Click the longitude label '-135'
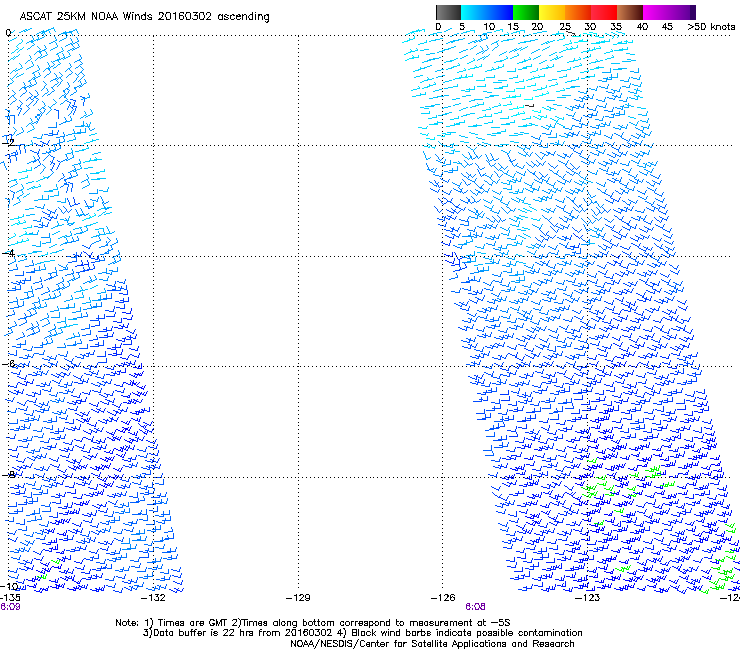The height and width of the screenshot is (650, 740). [x=10, y=598]
